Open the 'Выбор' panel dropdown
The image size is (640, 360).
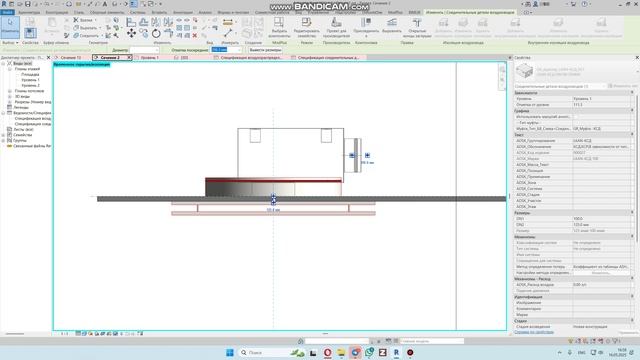10,42
